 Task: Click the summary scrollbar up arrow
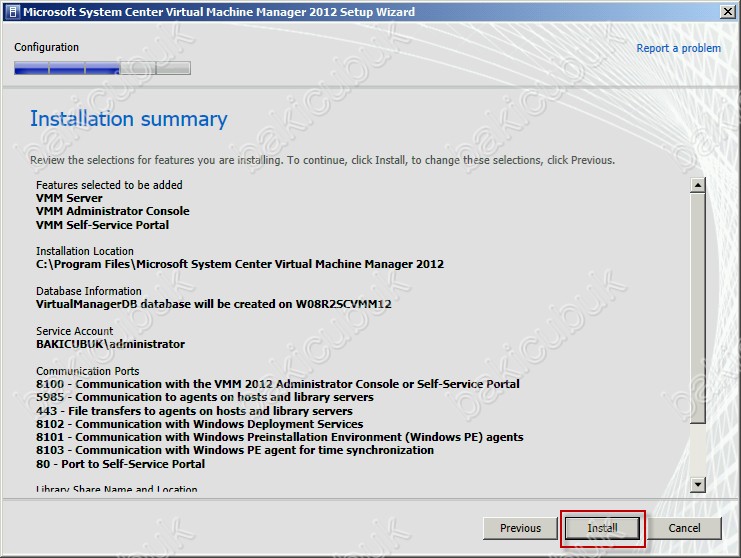(698, 185)
